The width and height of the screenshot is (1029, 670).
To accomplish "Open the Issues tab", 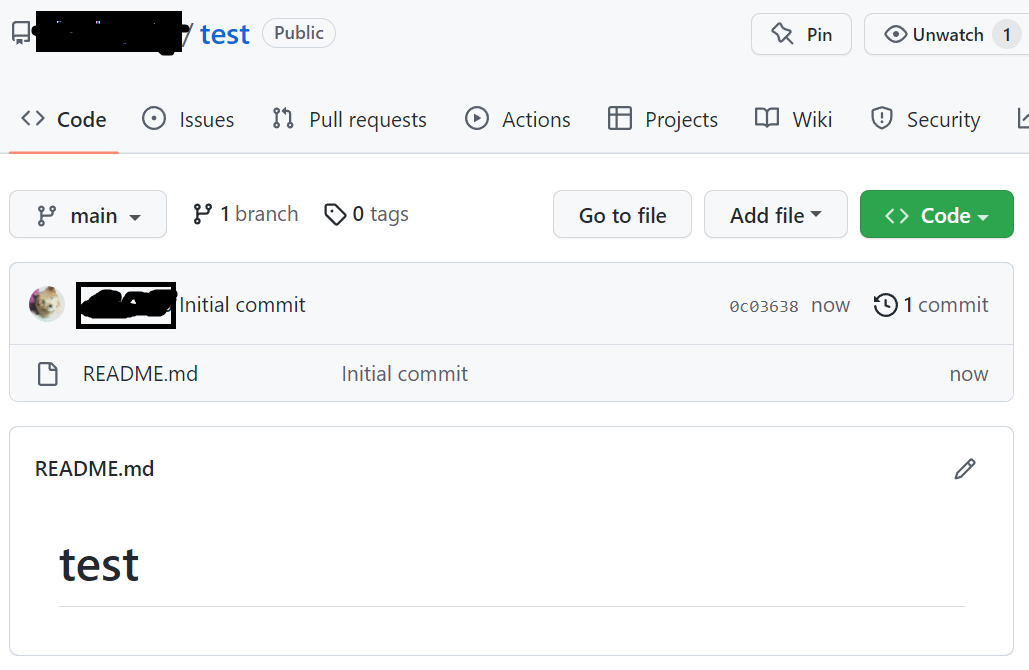I will pyautogui.click(x=188, y=119).
